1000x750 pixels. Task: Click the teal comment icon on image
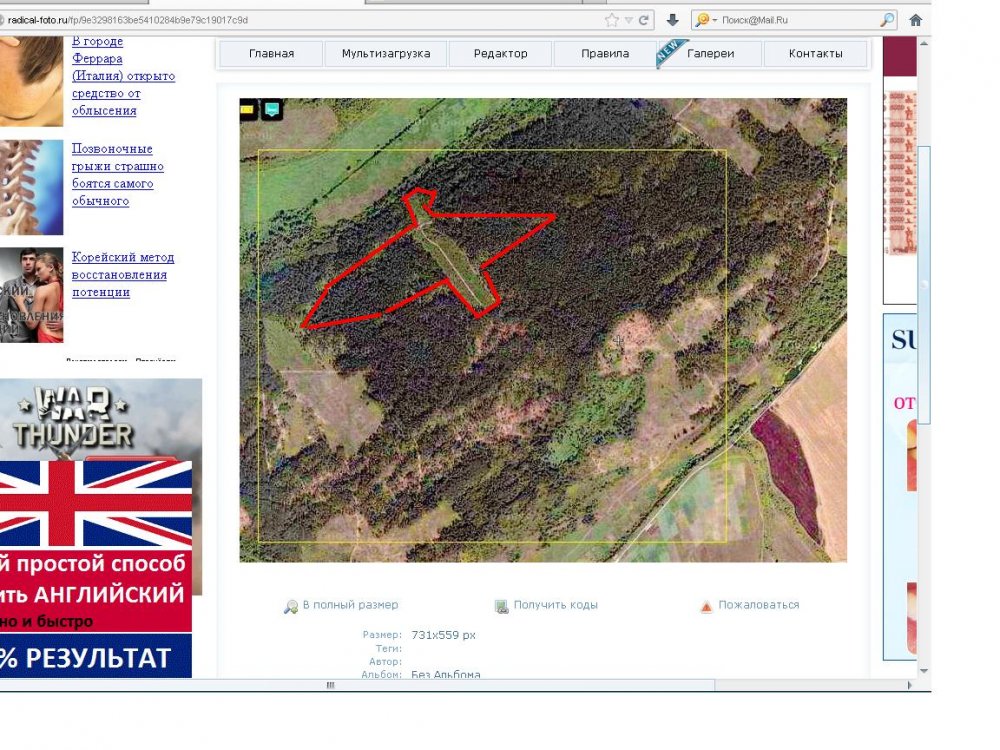click(x=272, y=109)
